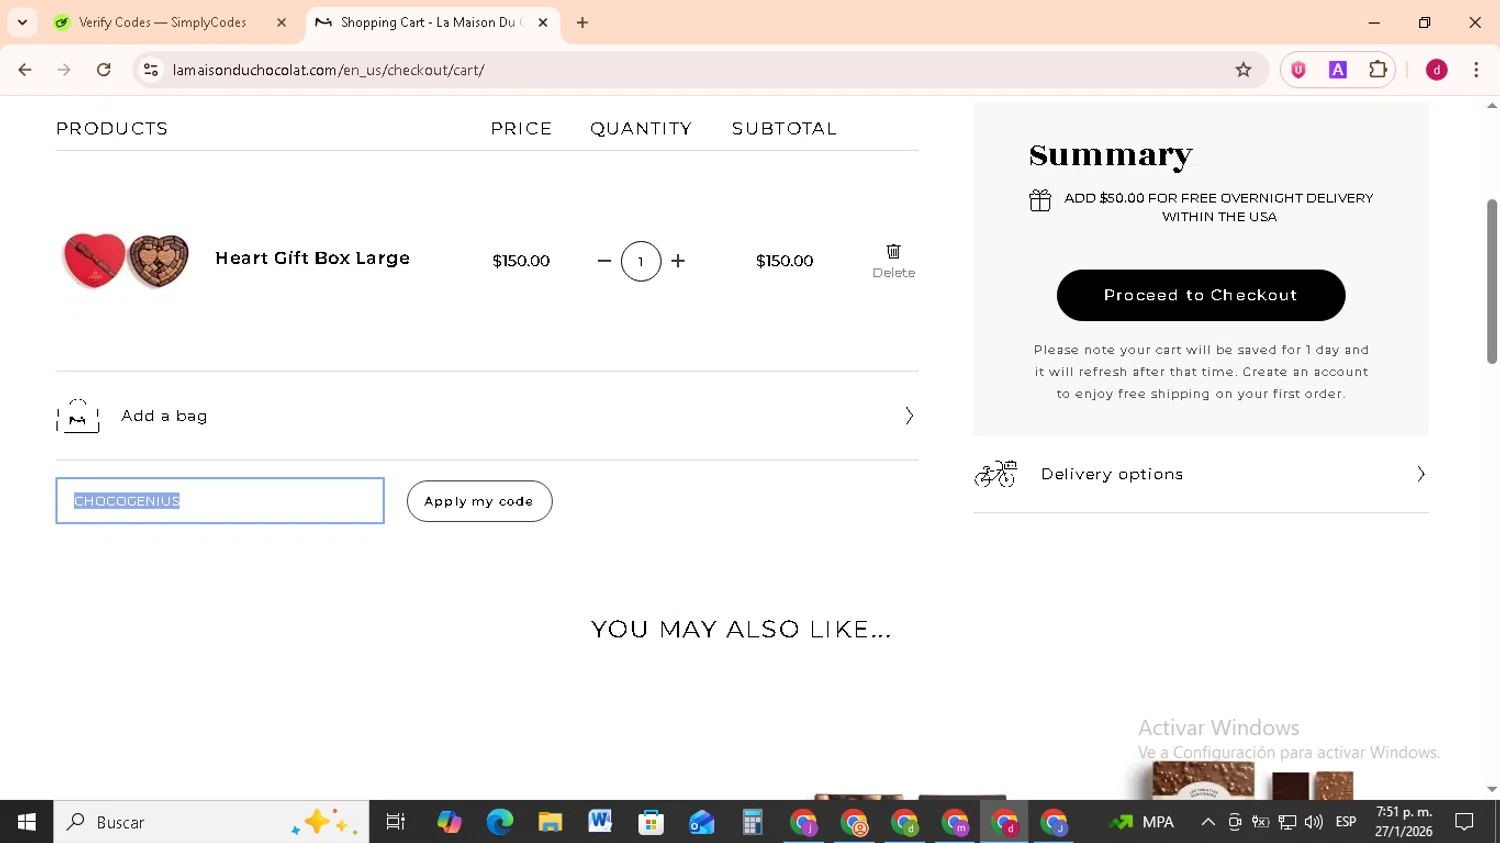Open the Chrome profile avatar d
Image resolution: width=1500 pixels, height=843 pixels.
click(1437, 70)
